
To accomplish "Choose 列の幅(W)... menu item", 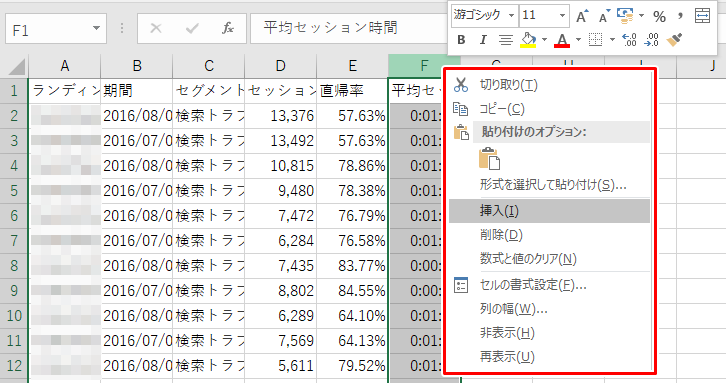I will 549,309.
